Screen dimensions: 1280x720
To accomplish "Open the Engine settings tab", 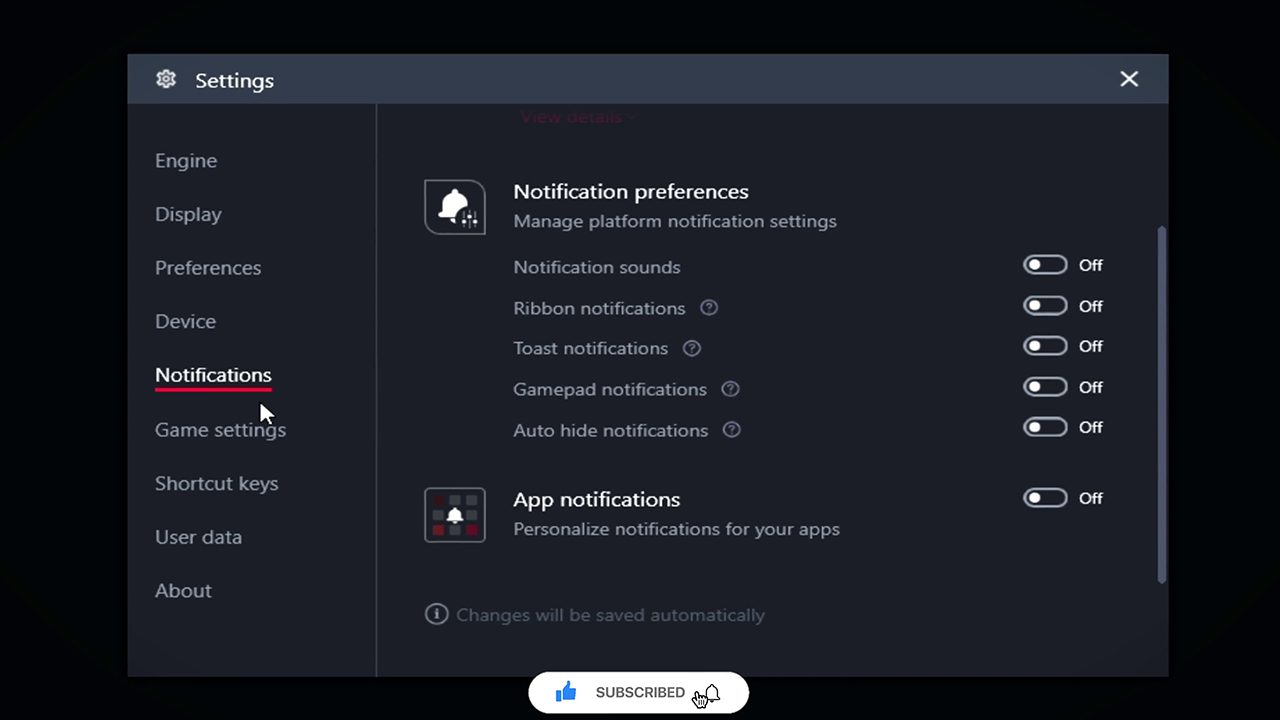I will tap(186, 161).
